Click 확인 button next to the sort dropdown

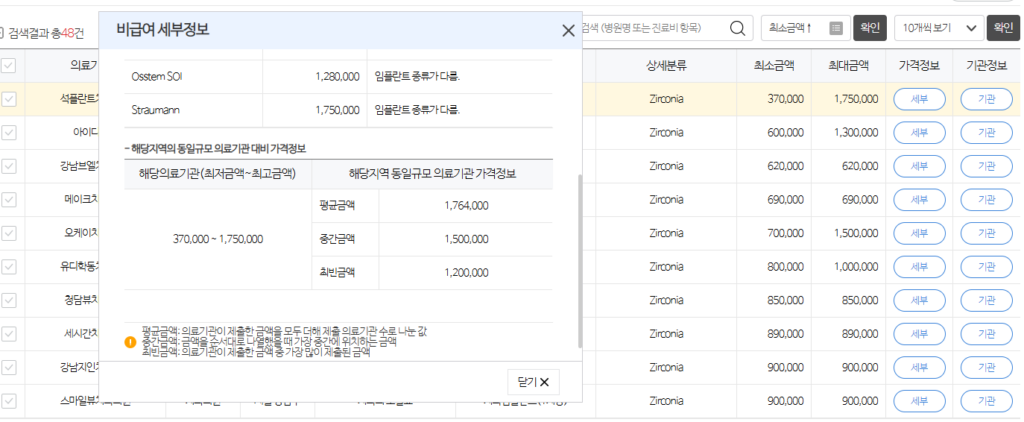[x=870, y=28]
